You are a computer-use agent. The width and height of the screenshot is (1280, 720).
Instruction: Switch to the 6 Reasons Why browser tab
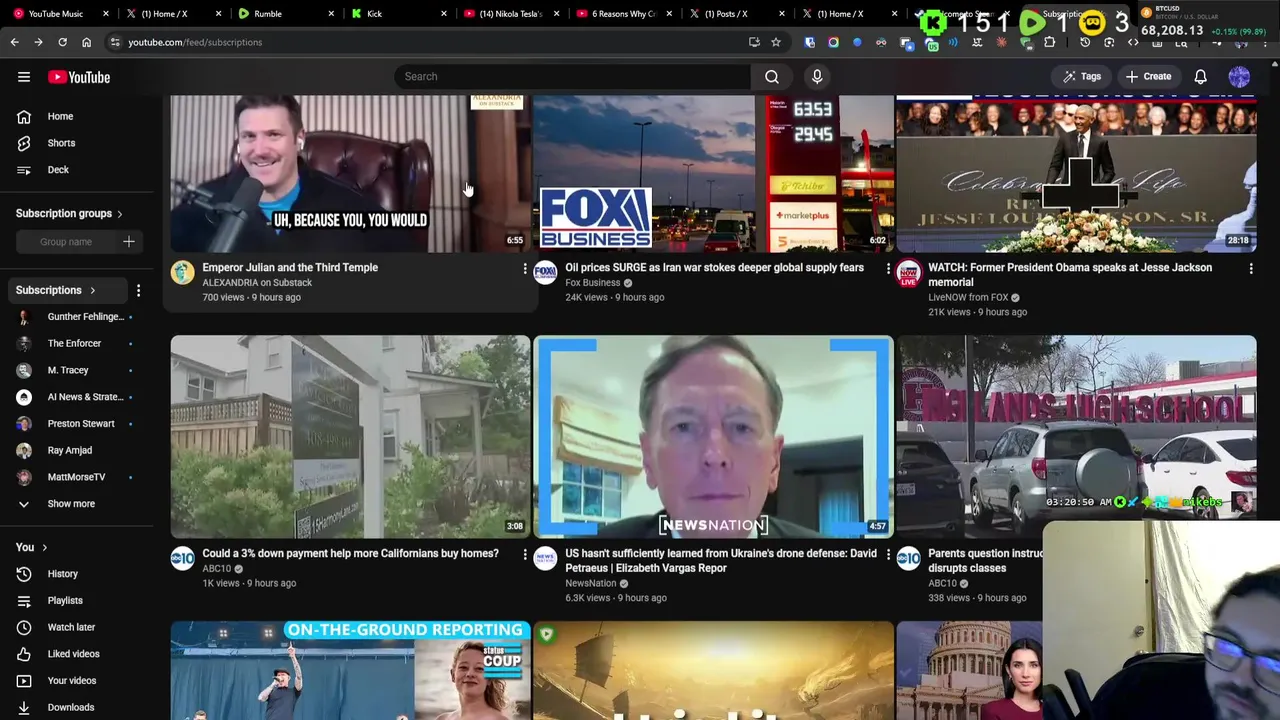click(623, 14)
